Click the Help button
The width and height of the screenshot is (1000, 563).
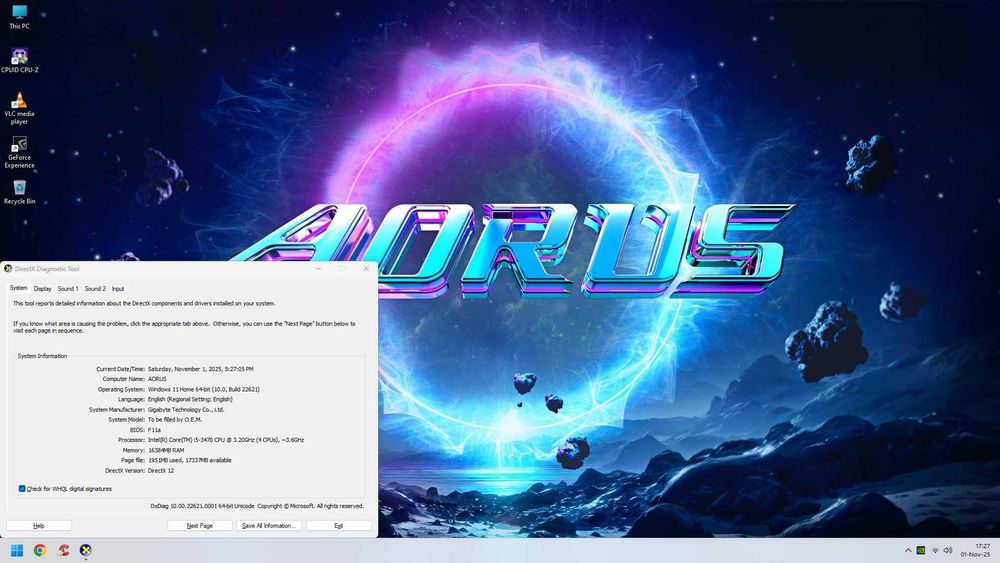pos(39,526)
